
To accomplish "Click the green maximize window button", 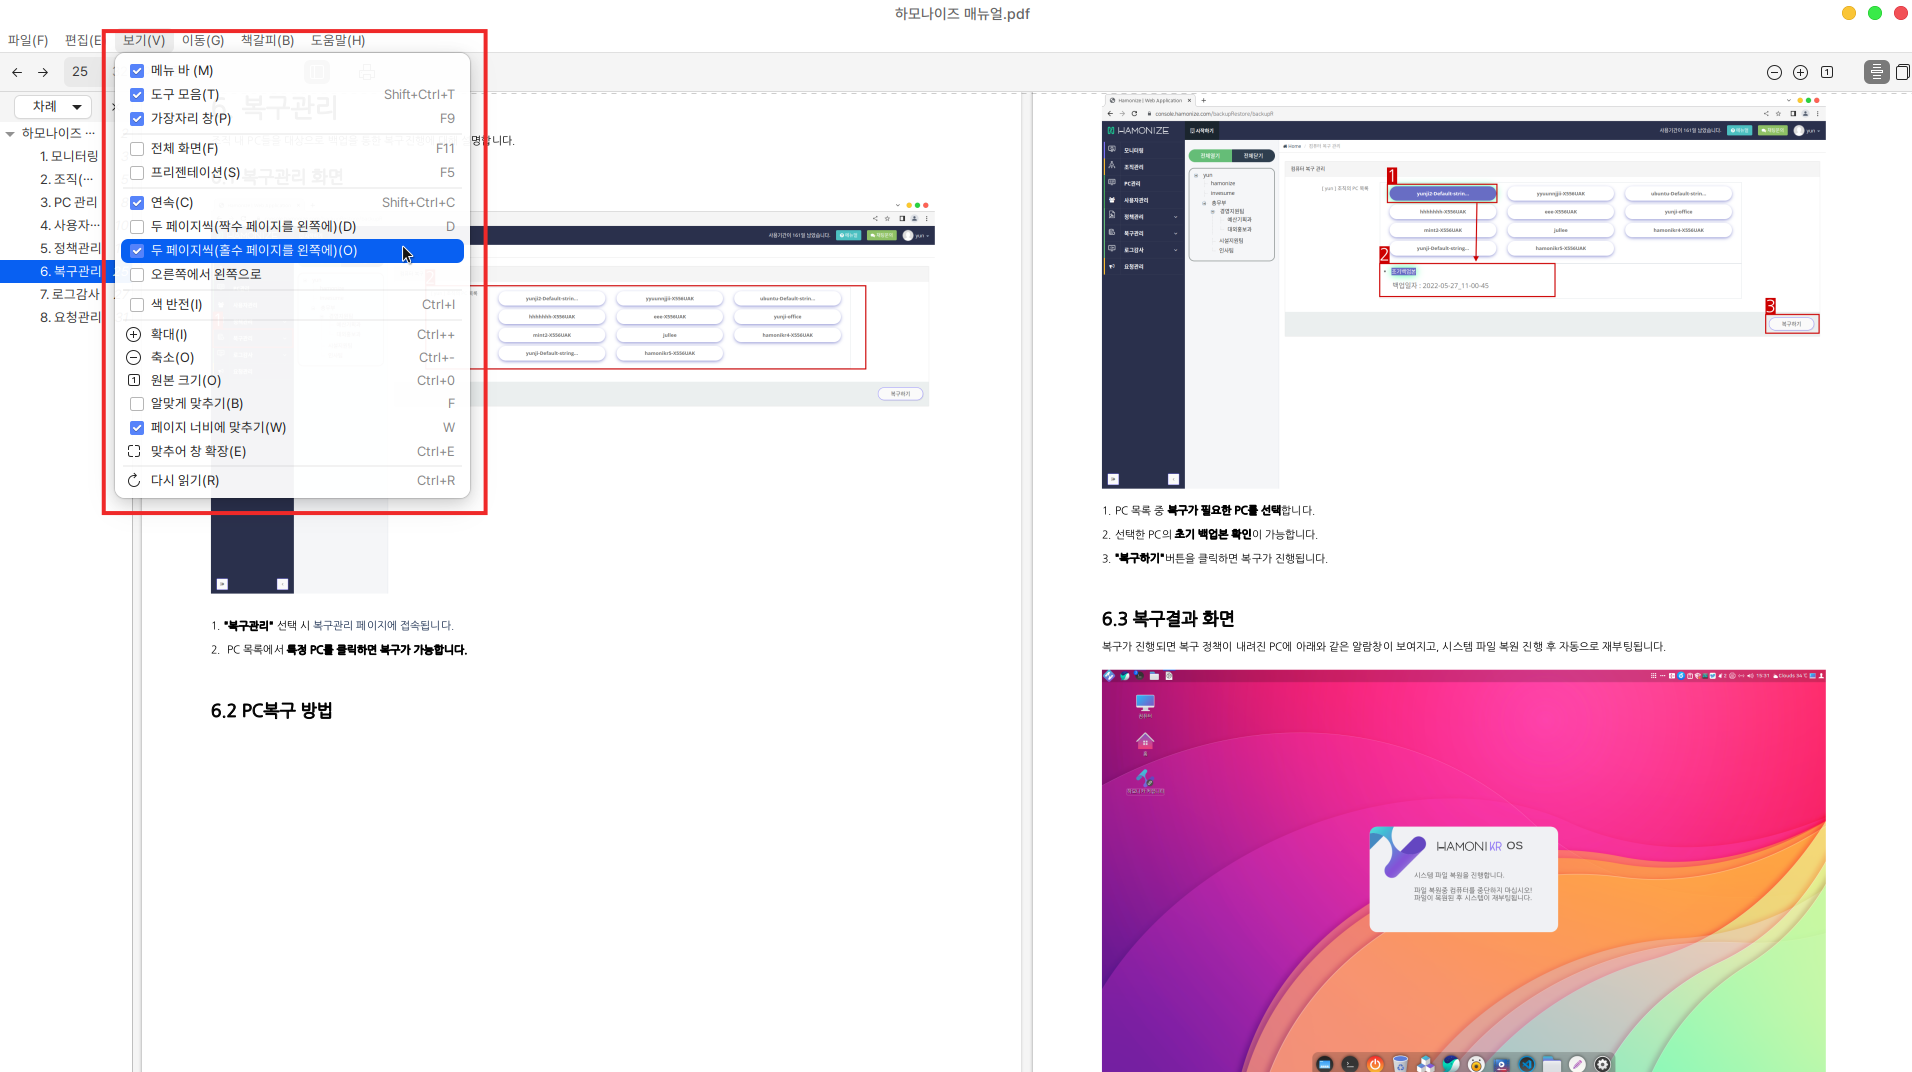I will 1875,13.
